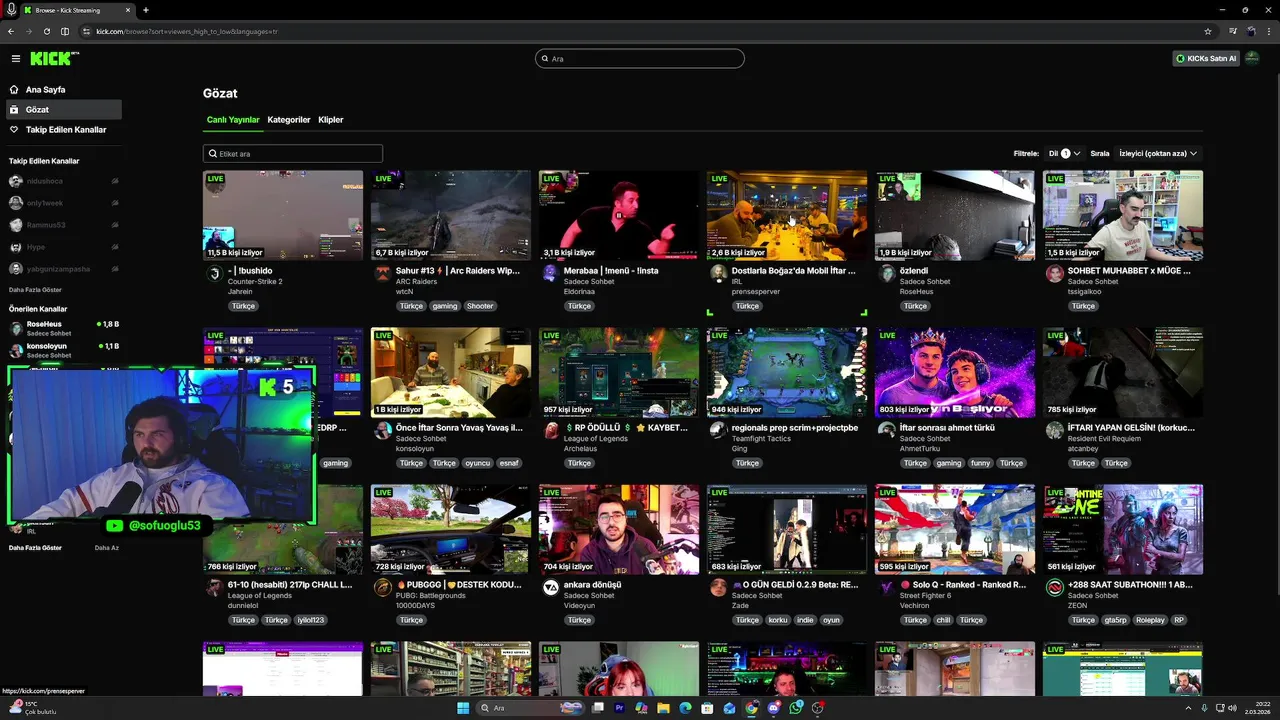Open WhatsApp from the taskbar
Image resolution: width=1280 pixels, height=720 pixels.
[795, 708]
